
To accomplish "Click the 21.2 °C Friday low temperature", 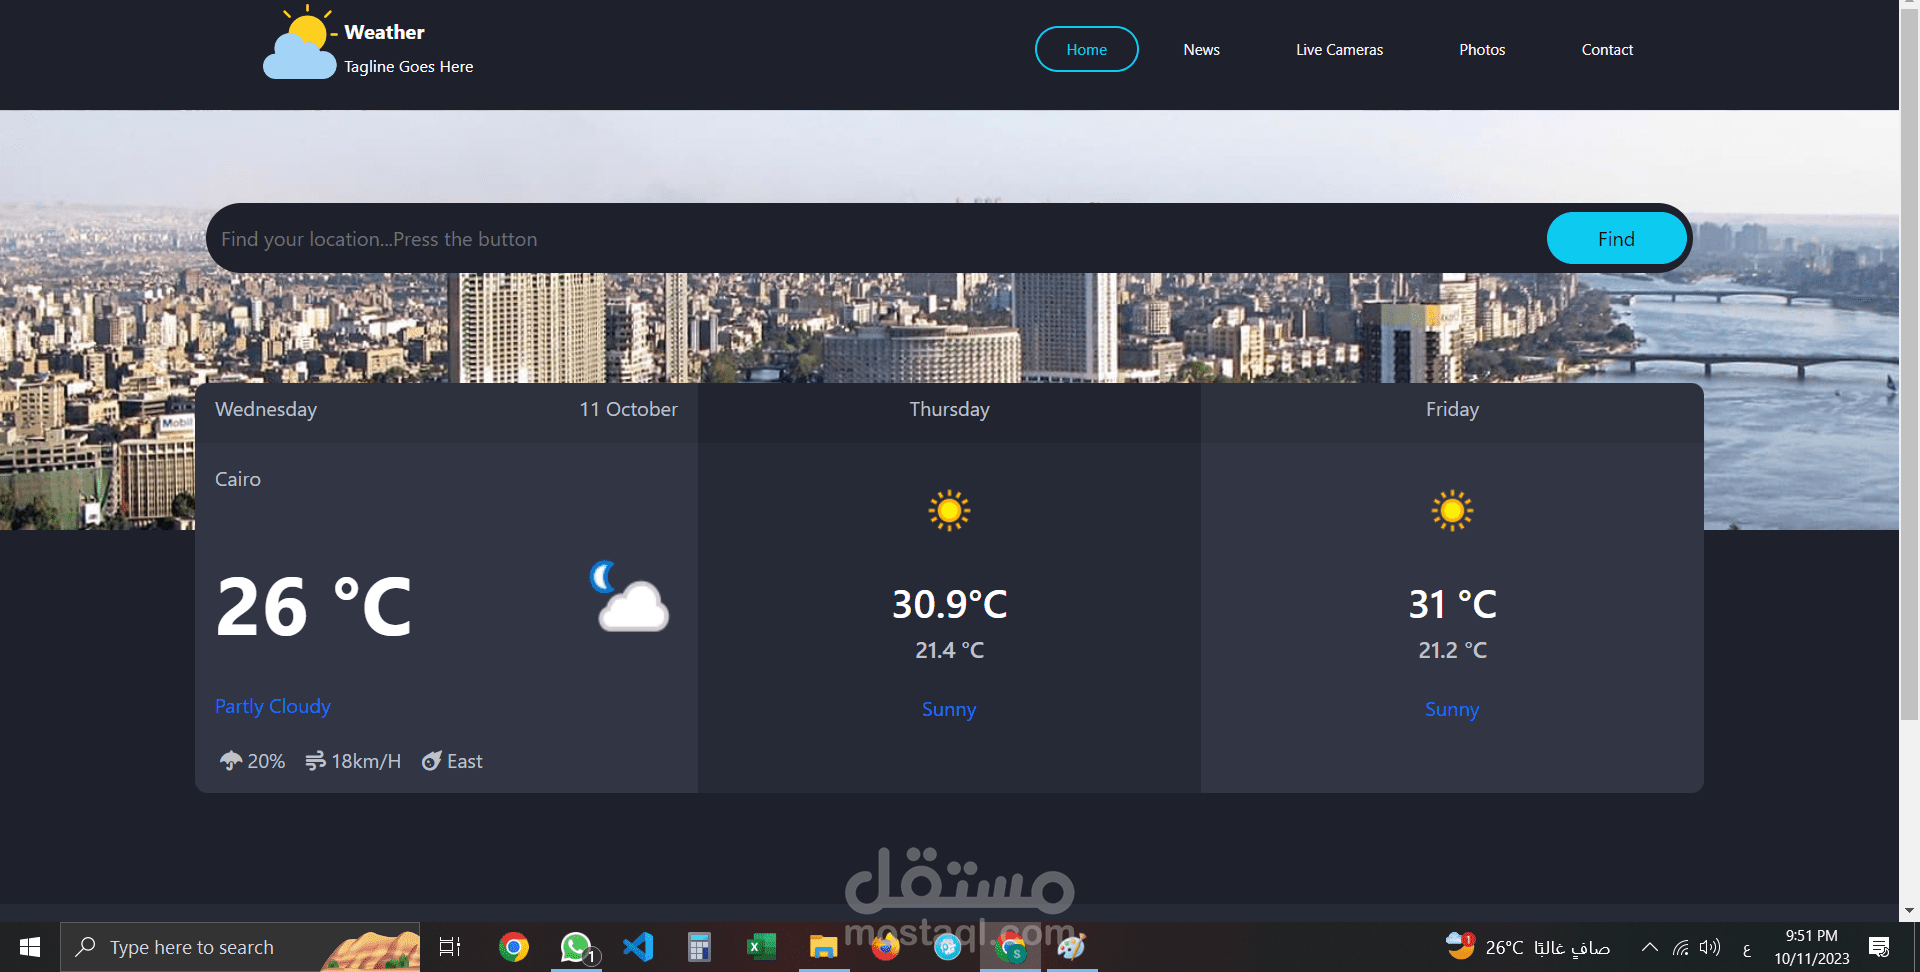I will 1452,650.
